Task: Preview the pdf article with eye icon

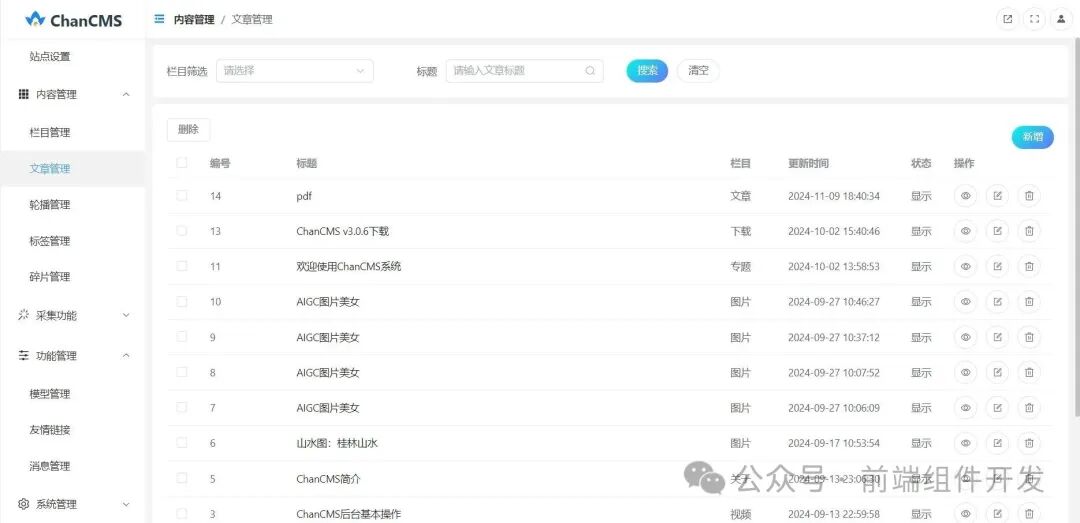Action: coord(966,196)
